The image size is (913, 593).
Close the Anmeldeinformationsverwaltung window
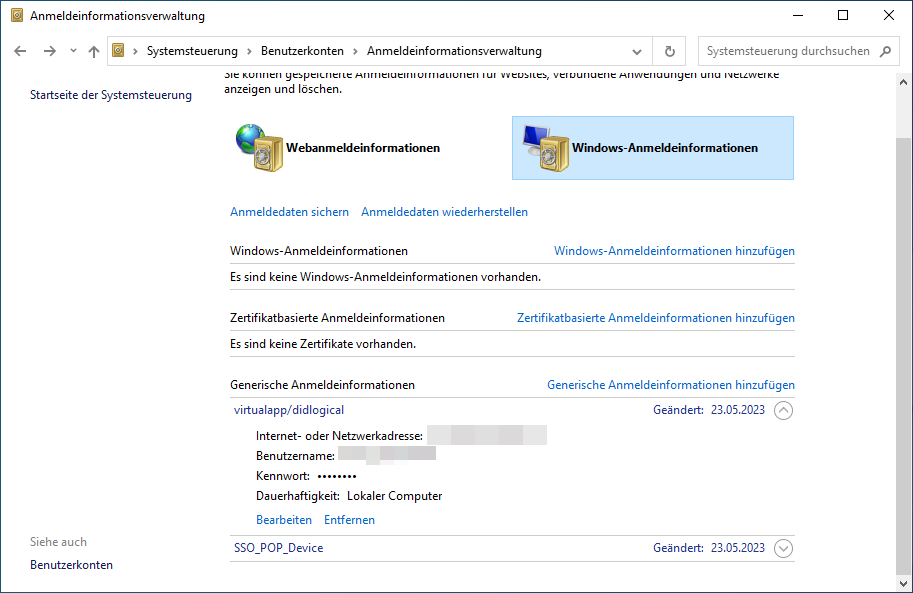889,16
